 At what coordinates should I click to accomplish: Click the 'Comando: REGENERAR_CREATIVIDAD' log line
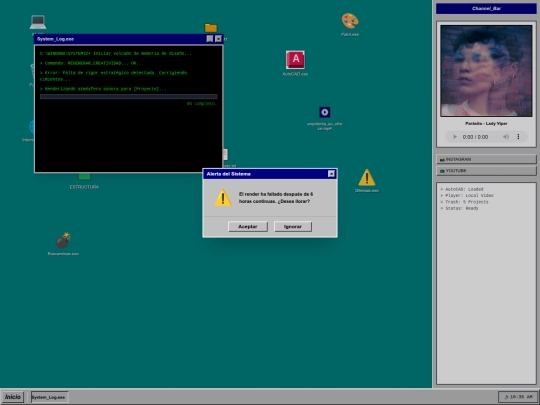(x=89, y=63)
